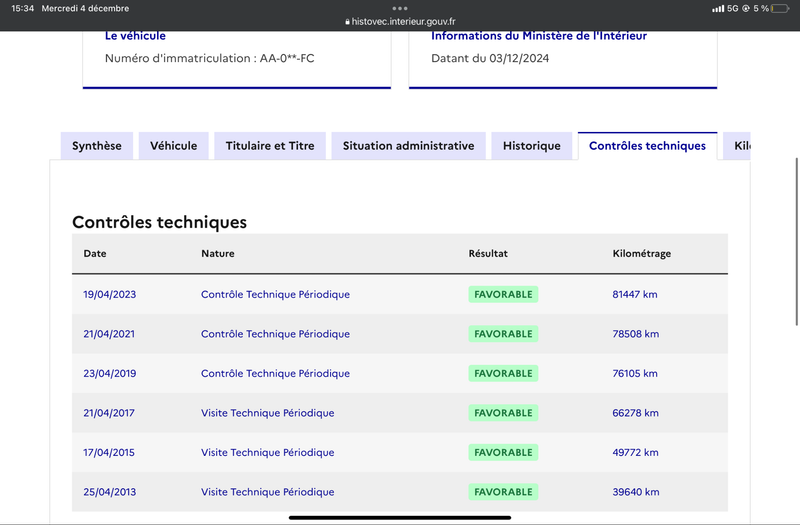The width and height of the screenshot is (800, 525).
Task: Click the FAVORABLE badge for 19/04/2023
Action: [504, 294]
